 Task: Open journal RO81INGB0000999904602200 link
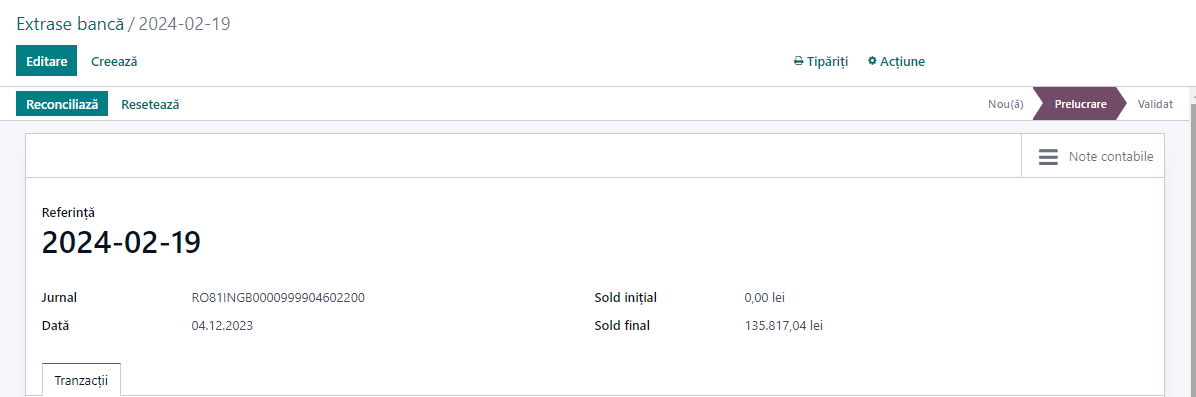278,297
